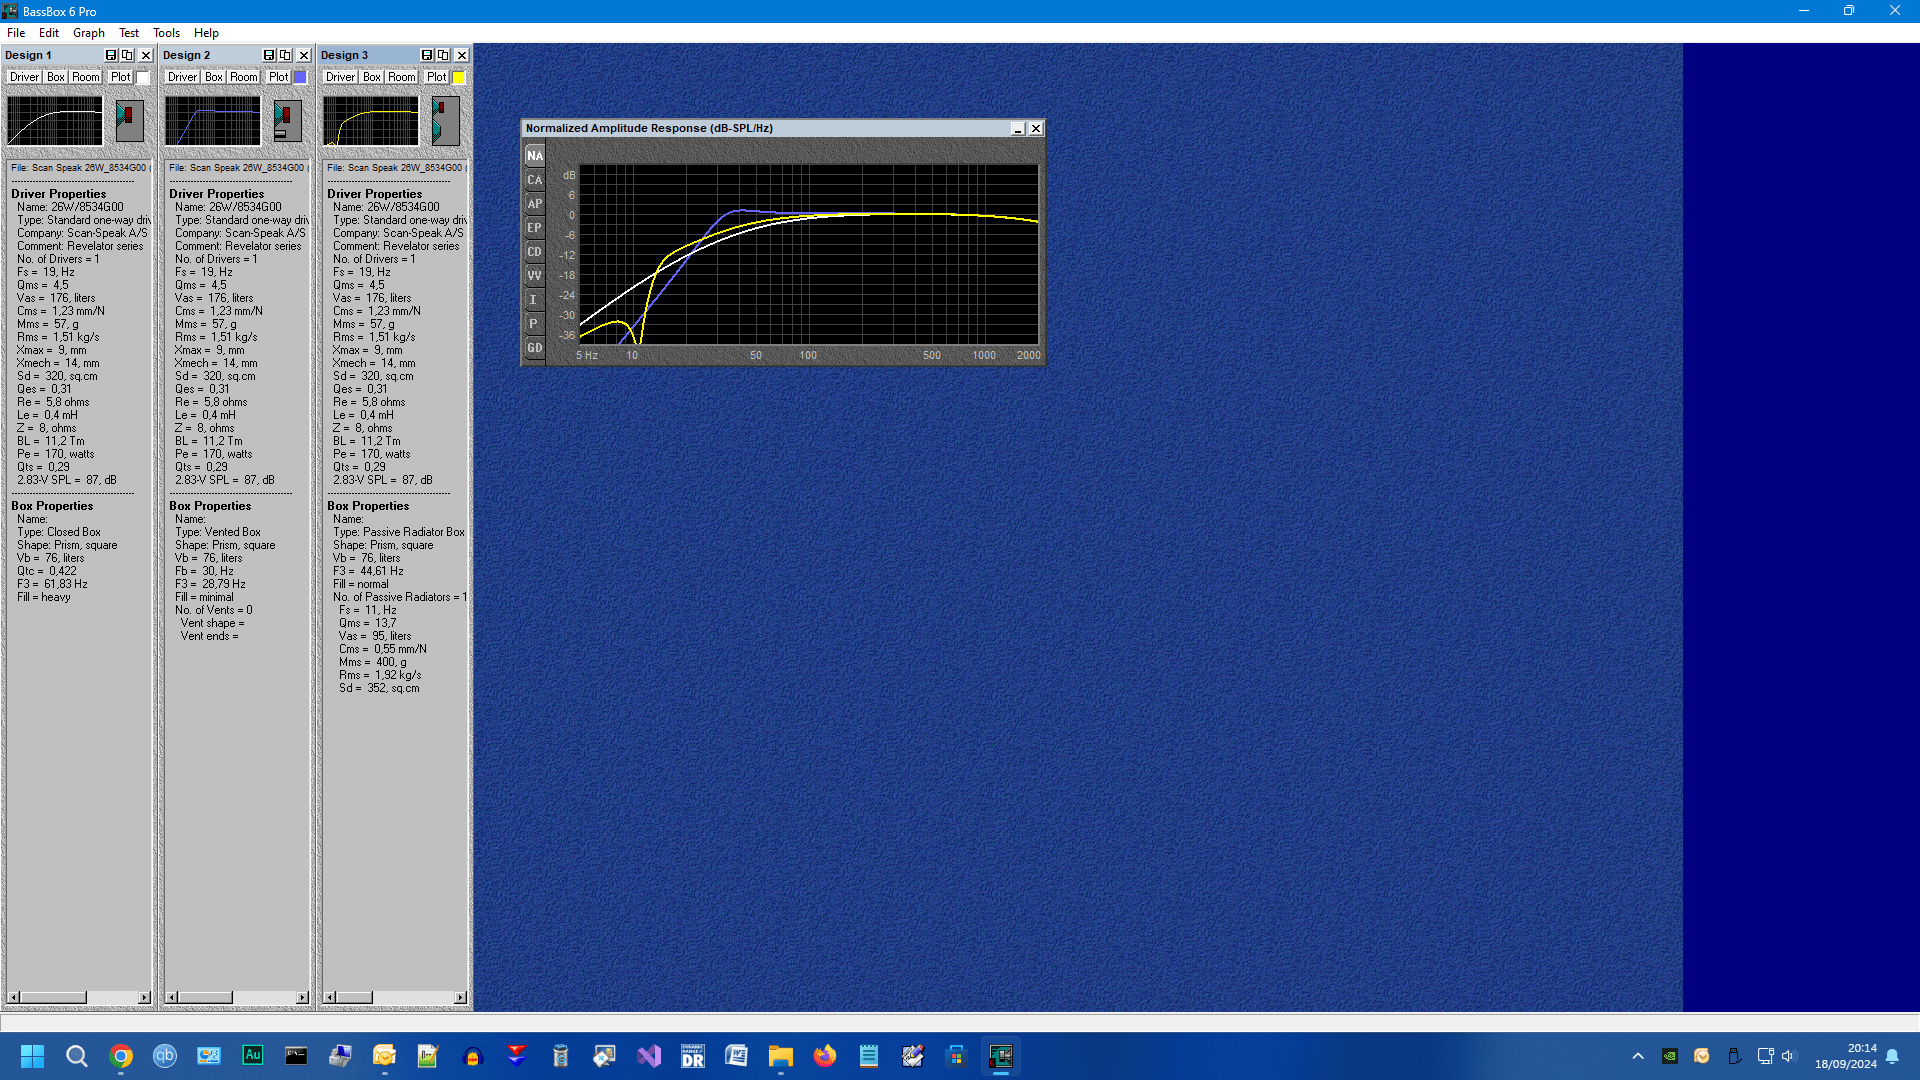Click the Box button in Design 2

click(x=214, y=77)
